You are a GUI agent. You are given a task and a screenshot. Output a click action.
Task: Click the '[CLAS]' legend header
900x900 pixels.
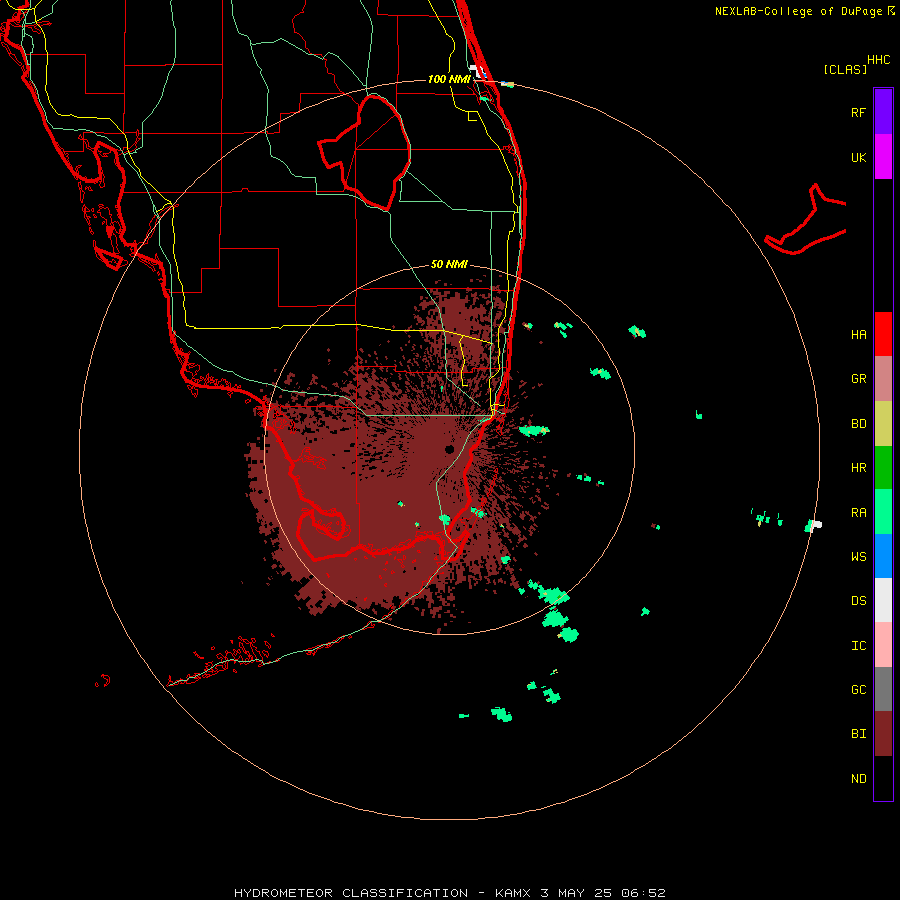pos(845,70)
